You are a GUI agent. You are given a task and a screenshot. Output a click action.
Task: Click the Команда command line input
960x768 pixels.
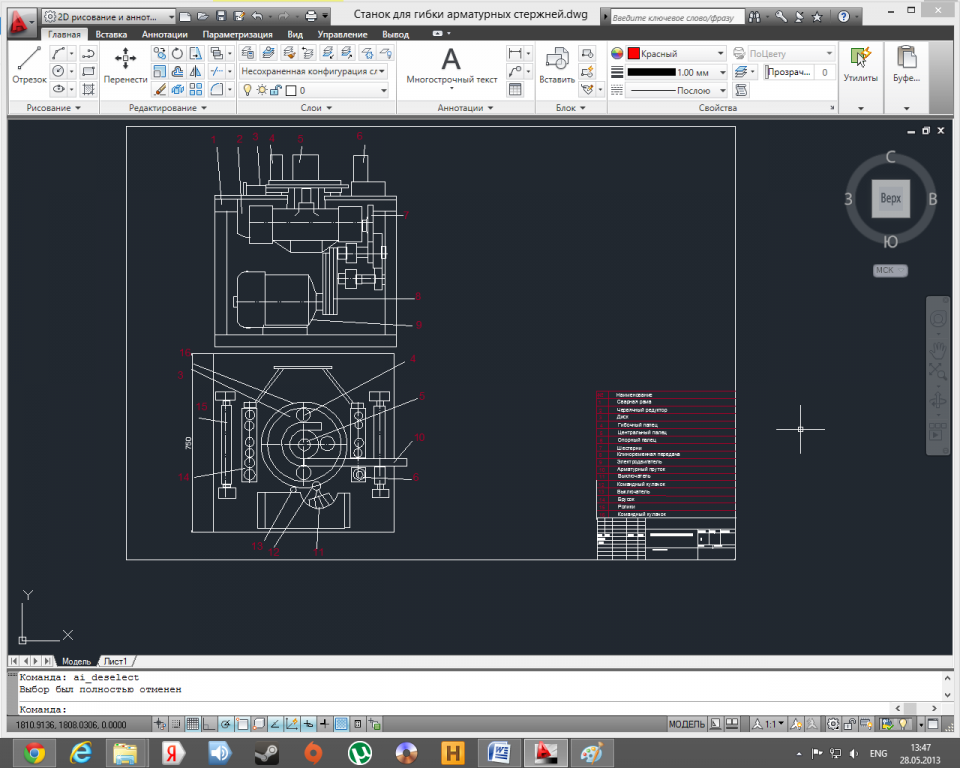(453, 709)
